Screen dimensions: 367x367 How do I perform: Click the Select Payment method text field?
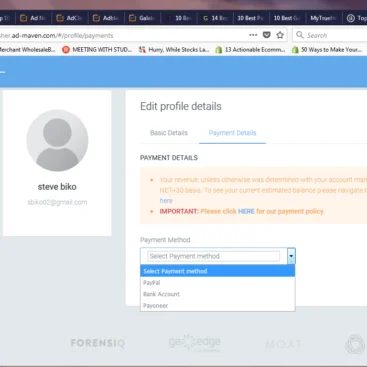[x=213, y=256]
